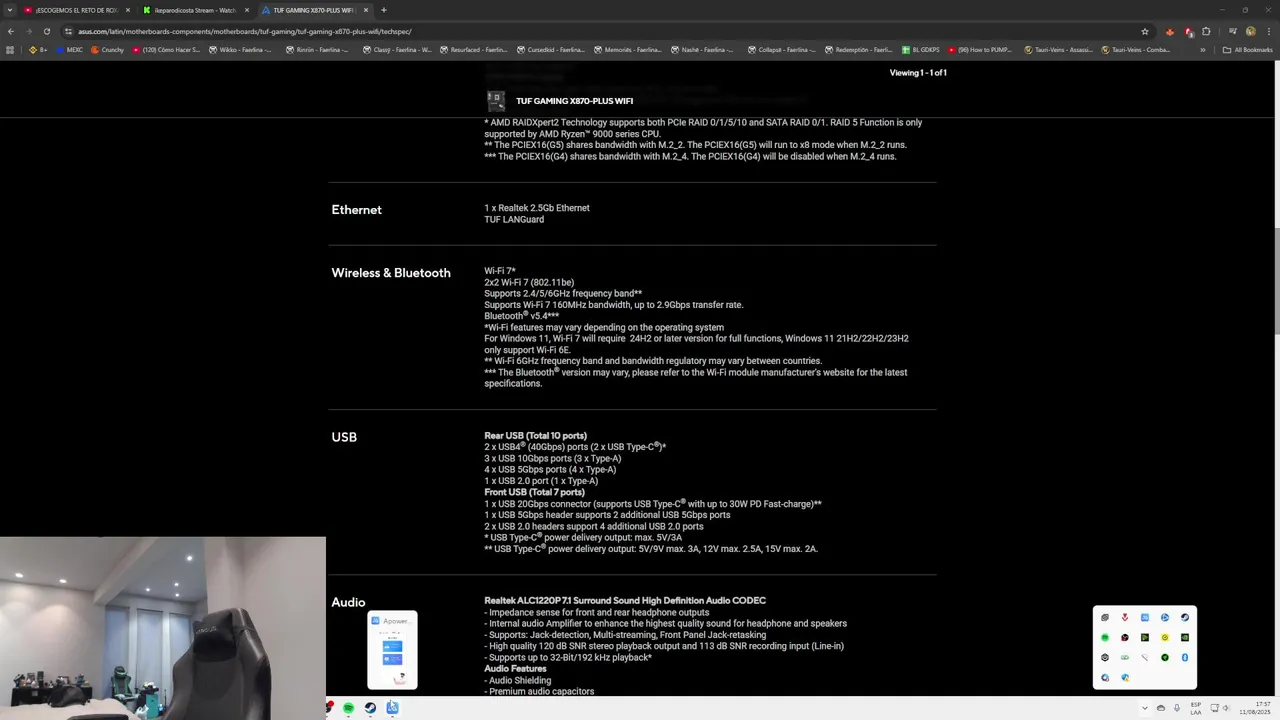
Task: Click the motherboard product thumbnail image
Action: tap(496, 101)
